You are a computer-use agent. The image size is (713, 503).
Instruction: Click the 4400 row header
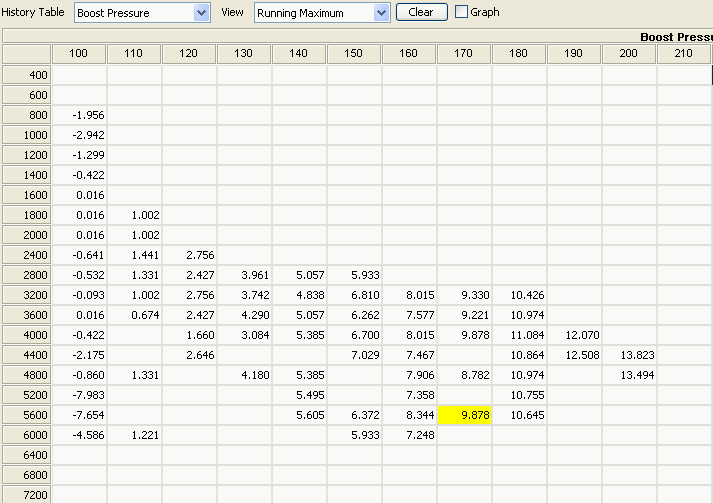pyautogui.click(x=27, y=355)
